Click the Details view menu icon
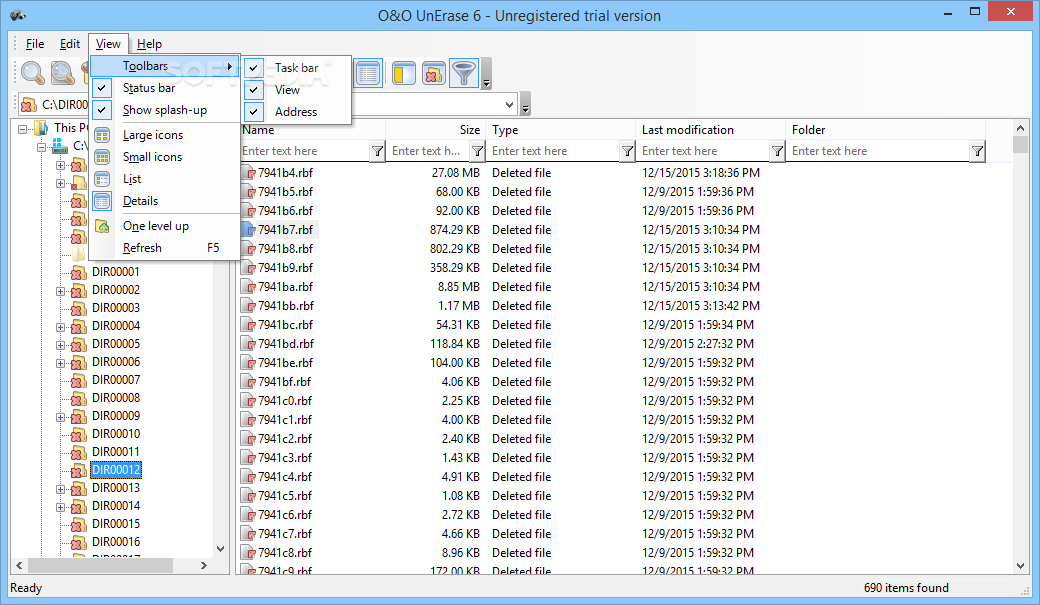Viewport: 1040px width, 605px height. point(102,201)
